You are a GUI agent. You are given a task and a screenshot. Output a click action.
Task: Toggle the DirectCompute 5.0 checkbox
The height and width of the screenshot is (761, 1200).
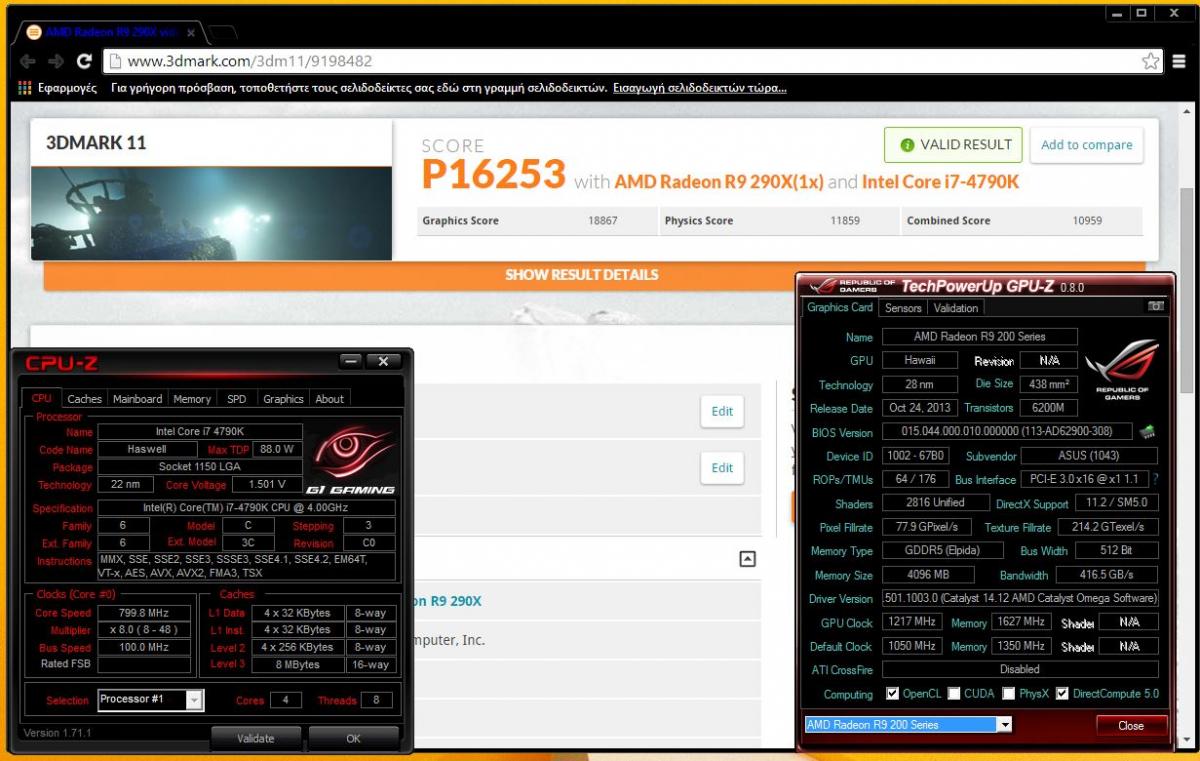[x=1062, y=694]
